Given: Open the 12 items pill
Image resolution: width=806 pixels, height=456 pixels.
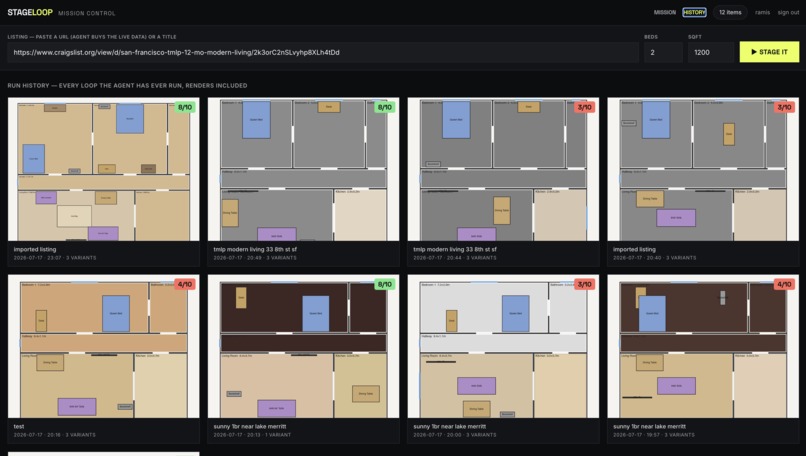Looking at the screenshot, I should coord(730,12).
